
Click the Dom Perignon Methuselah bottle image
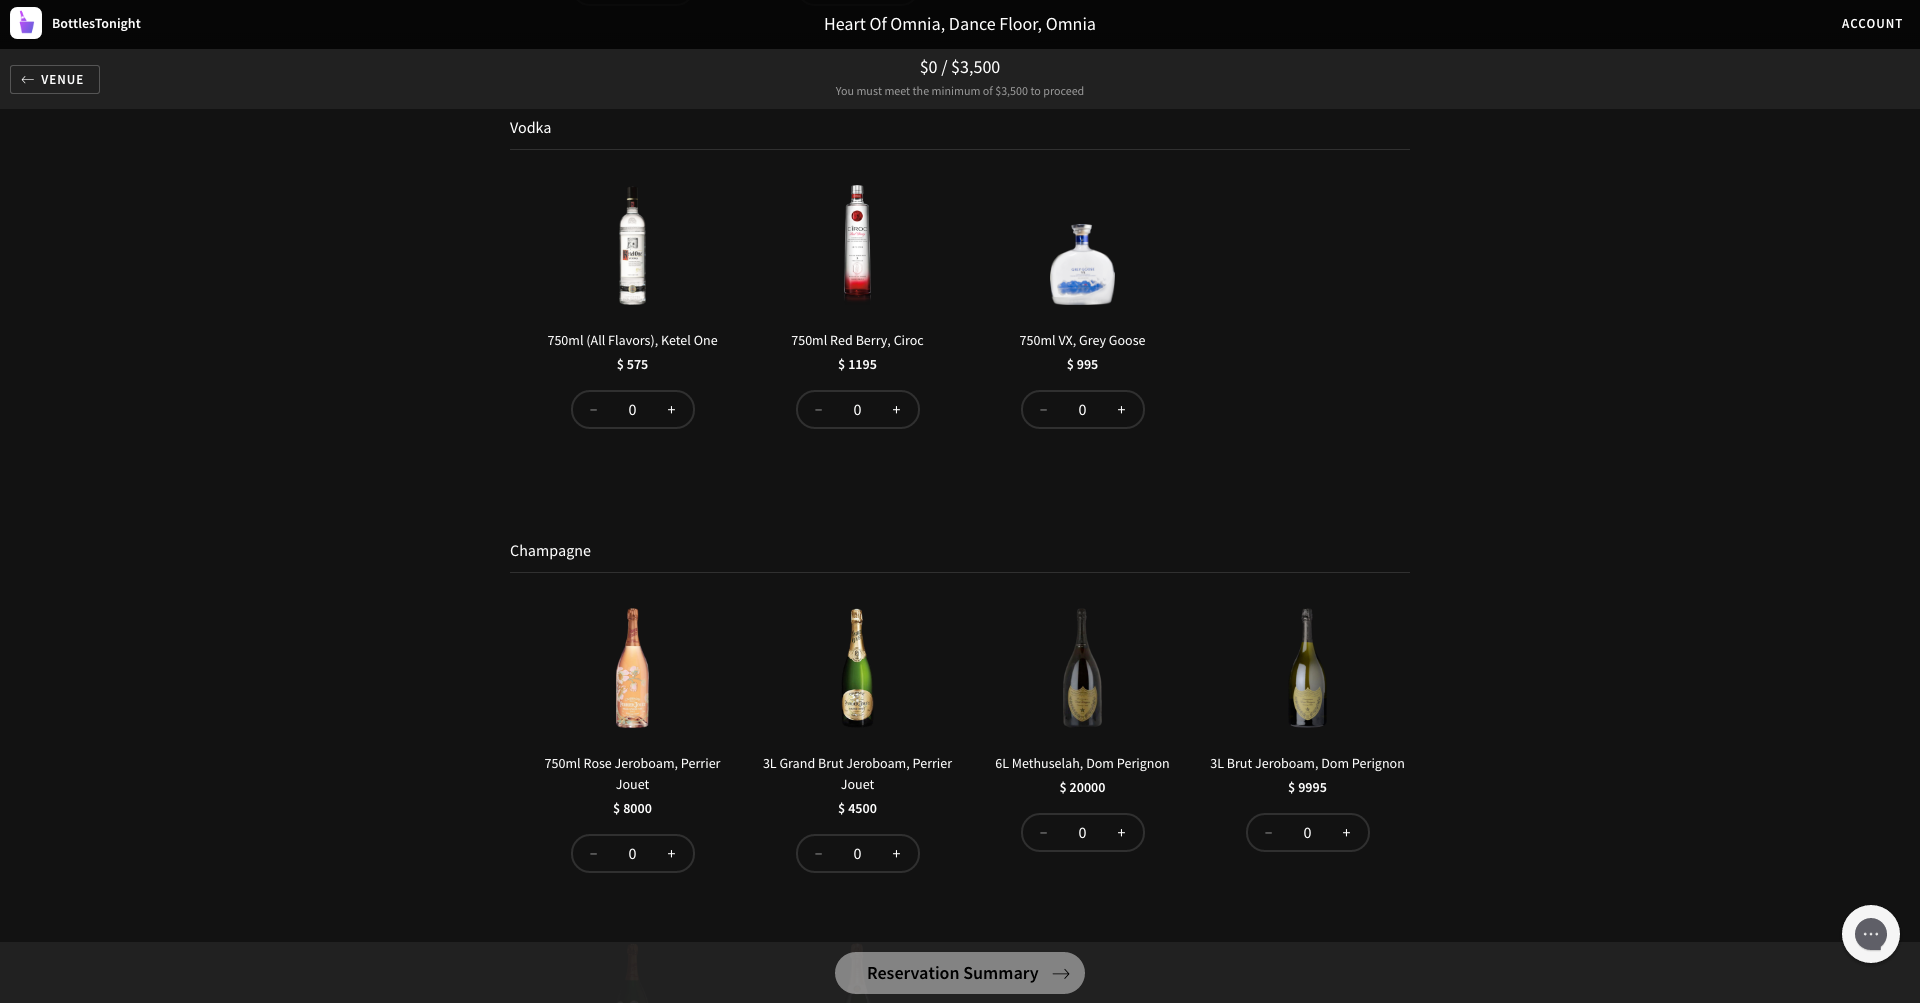(1081, 667)
